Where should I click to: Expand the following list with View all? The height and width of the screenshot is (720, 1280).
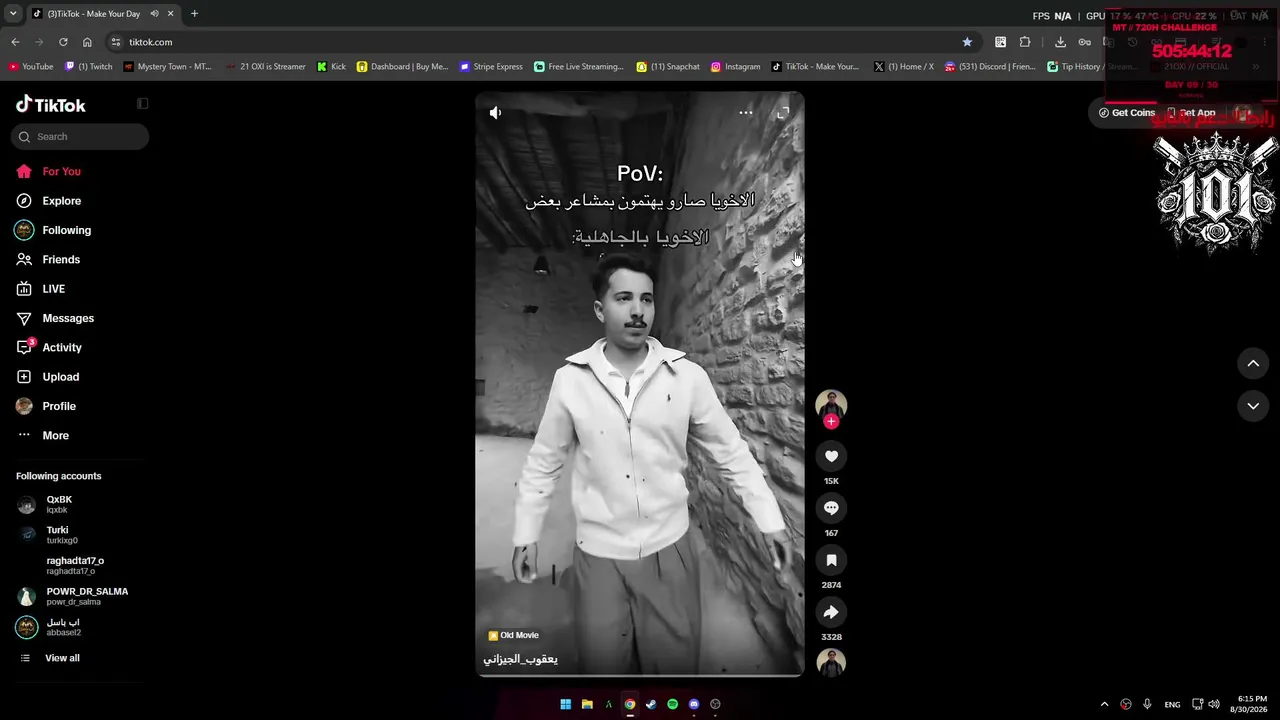(50, 658)
